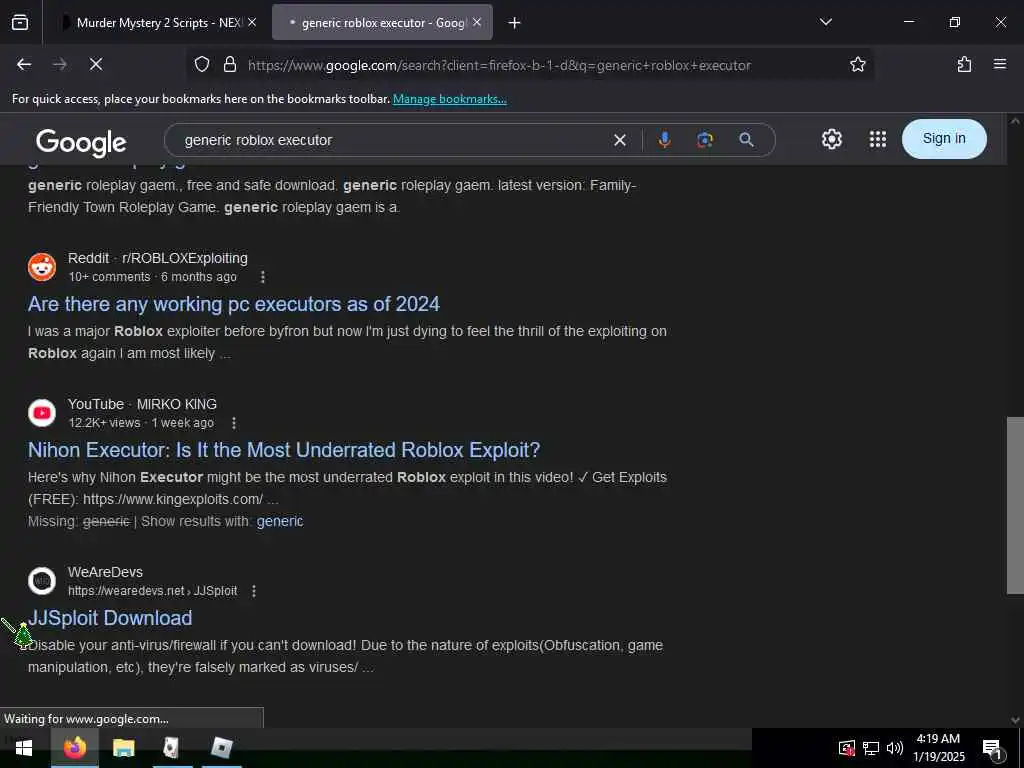Viewport: 1024px width, 768px height.
Task: Open more options for Reddit result
Action: [x=263, y=277]
